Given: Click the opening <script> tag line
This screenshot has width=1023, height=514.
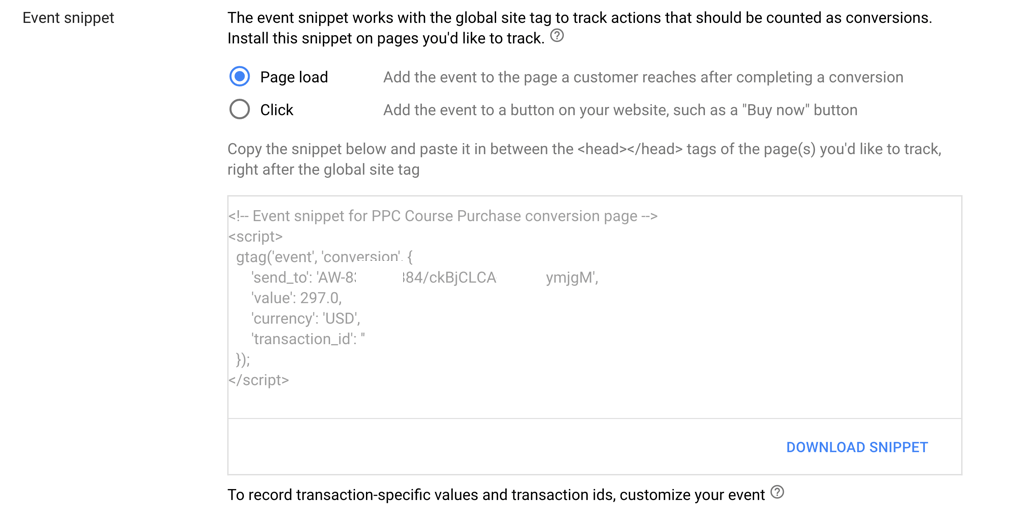Looking at the screenshot, I should coord(256,236).
